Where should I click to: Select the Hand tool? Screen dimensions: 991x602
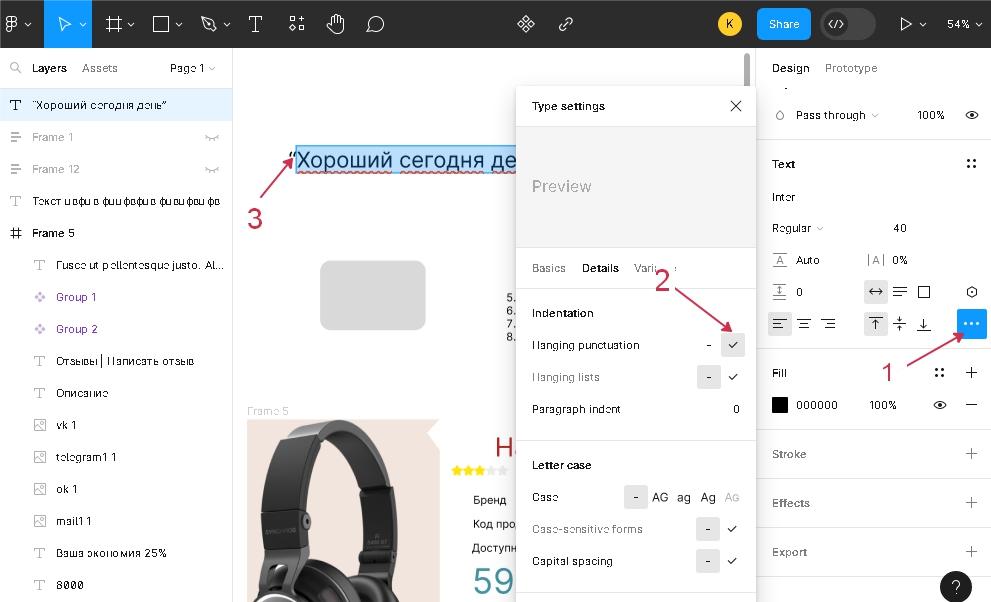click(335, 24)
